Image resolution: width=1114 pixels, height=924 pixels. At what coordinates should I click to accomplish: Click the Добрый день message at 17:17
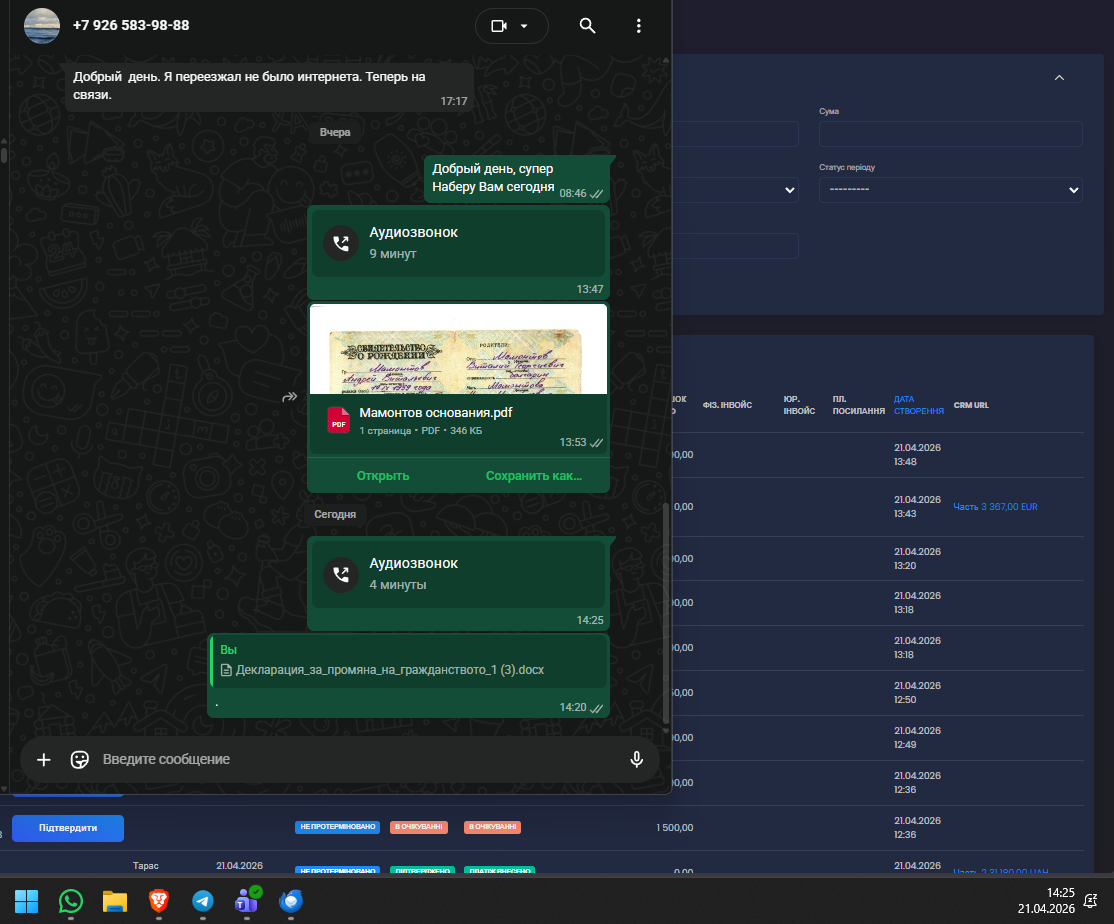pos(269,86)
